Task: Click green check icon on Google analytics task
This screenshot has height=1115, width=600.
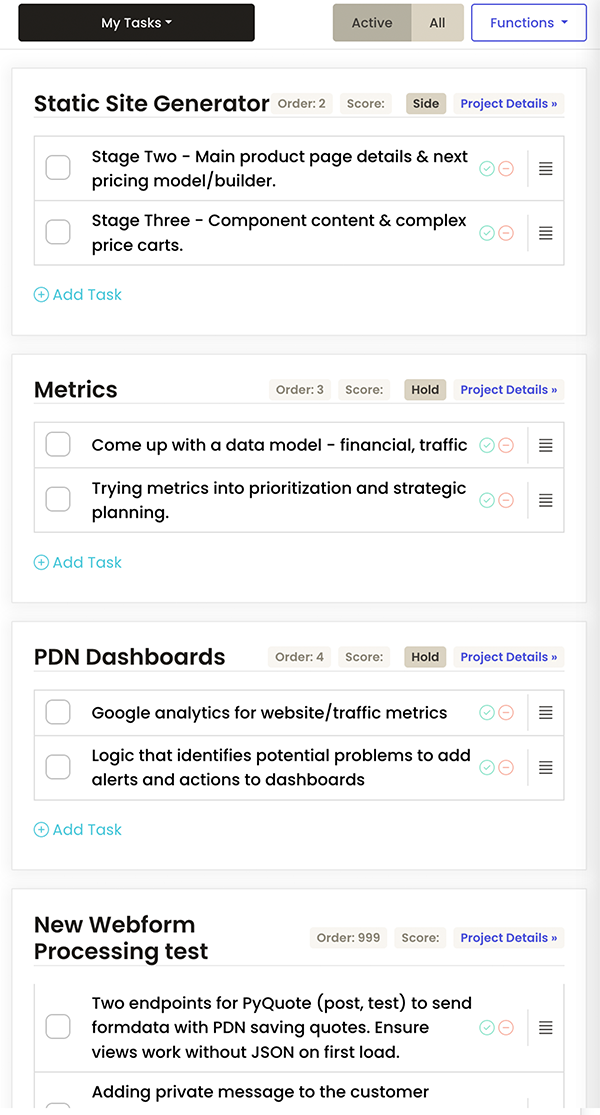Action: pos(487,713)
